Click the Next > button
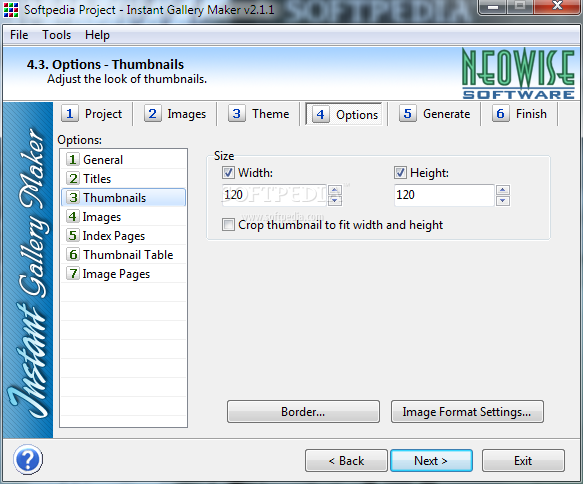 pos(431,461)
